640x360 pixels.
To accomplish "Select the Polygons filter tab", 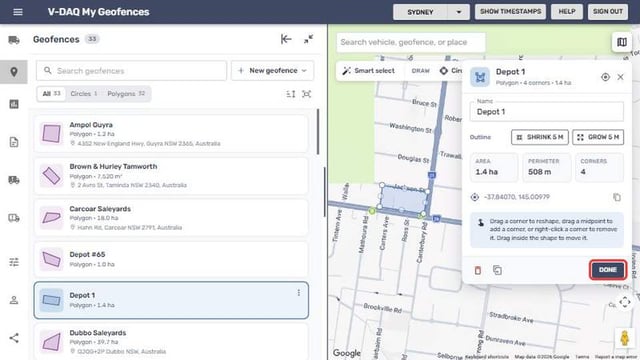I will point(126,93).
